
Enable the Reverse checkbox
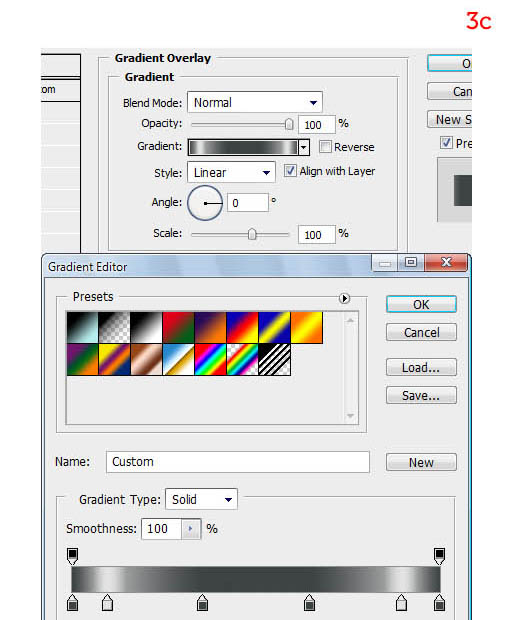(x=325, y=147)
